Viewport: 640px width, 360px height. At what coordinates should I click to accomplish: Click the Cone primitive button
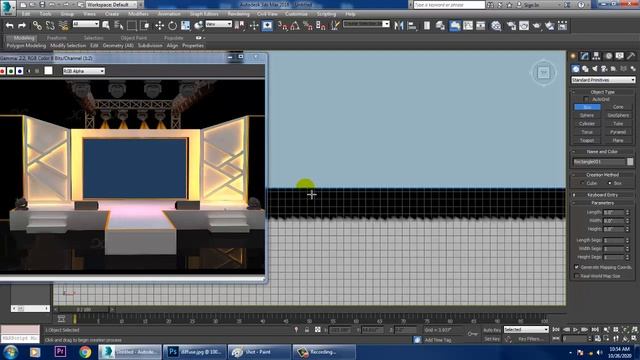pos(618,107)
